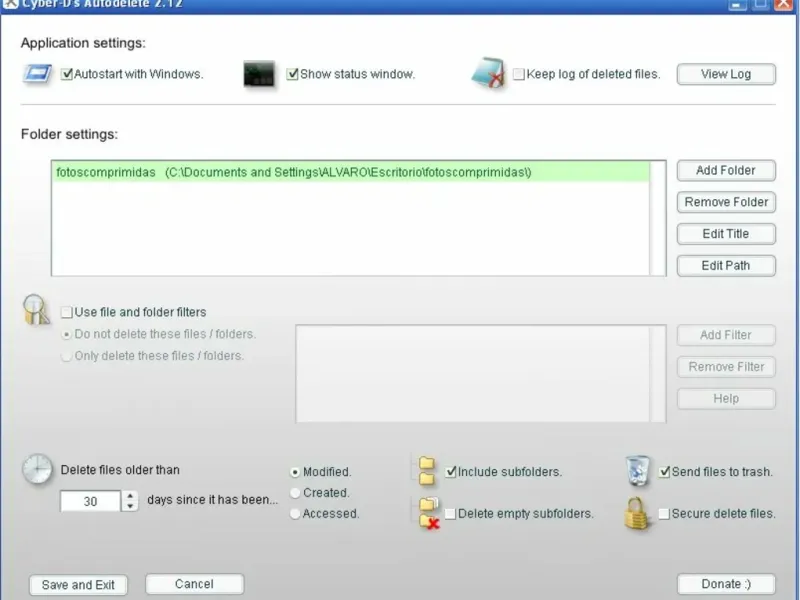Screen dimensions: 800x600
Task: Increase days value with the up arrow
Action: [x=130, y=495]
